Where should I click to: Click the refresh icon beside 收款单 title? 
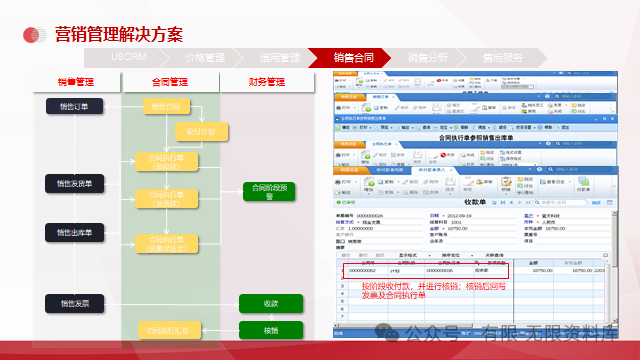click(494, 202)
